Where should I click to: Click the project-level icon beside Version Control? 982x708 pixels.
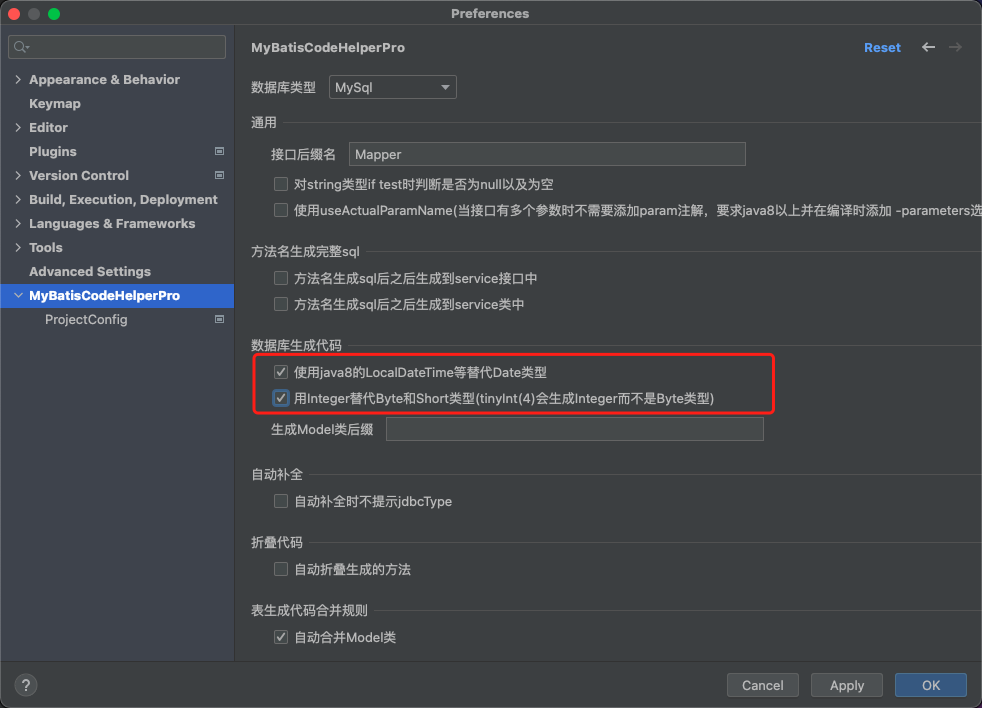point(219,175)
